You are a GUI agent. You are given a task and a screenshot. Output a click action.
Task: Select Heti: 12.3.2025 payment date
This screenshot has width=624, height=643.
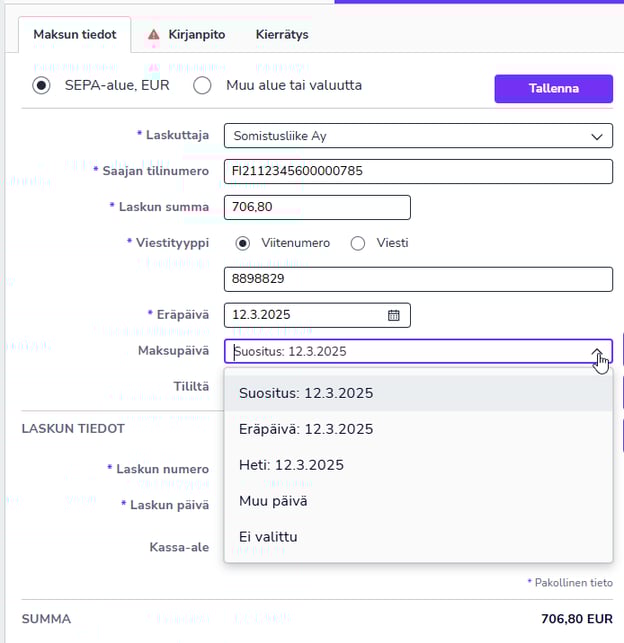tap(292, 465)
